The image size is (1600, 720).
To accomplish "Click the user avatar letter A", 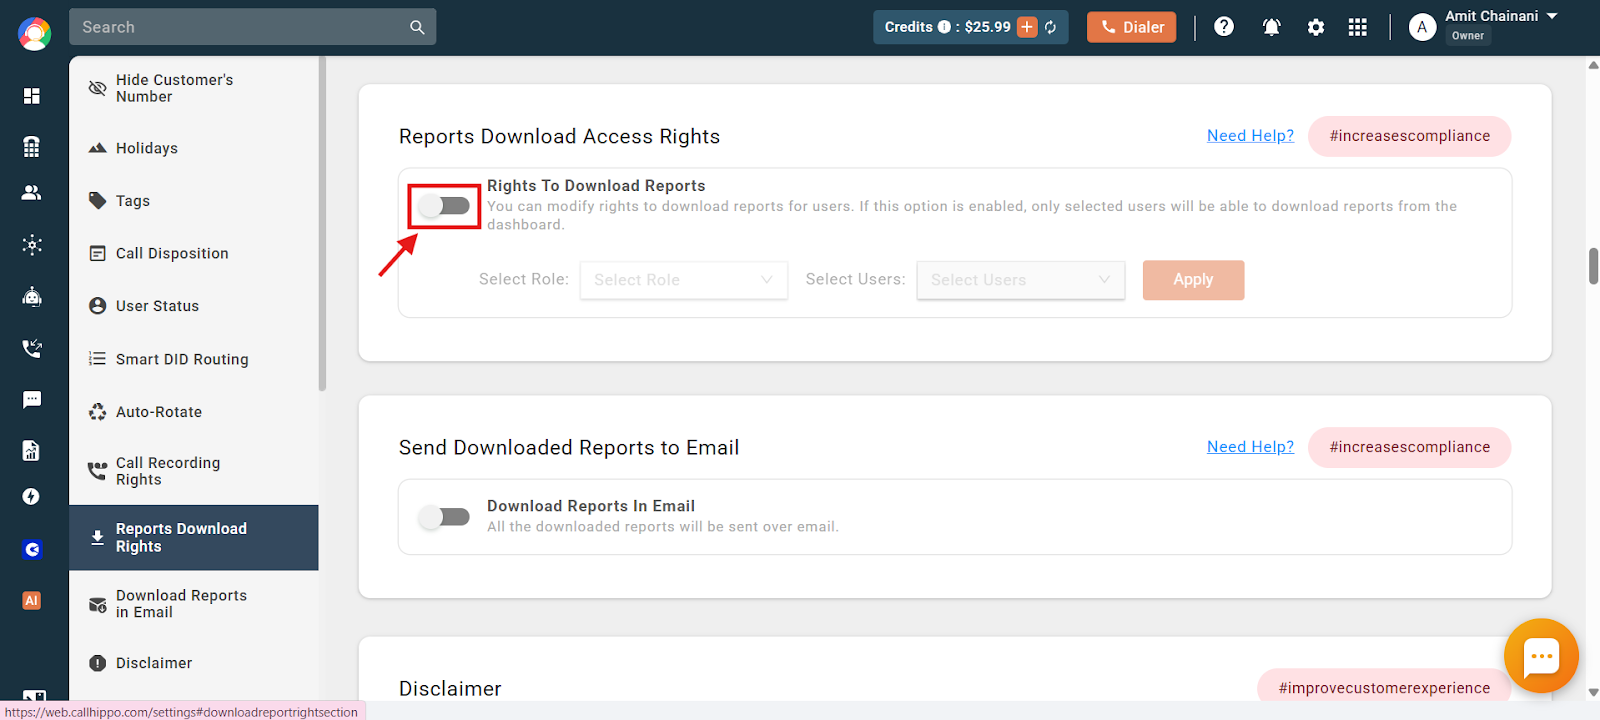I will click(x=1422, y=27).
